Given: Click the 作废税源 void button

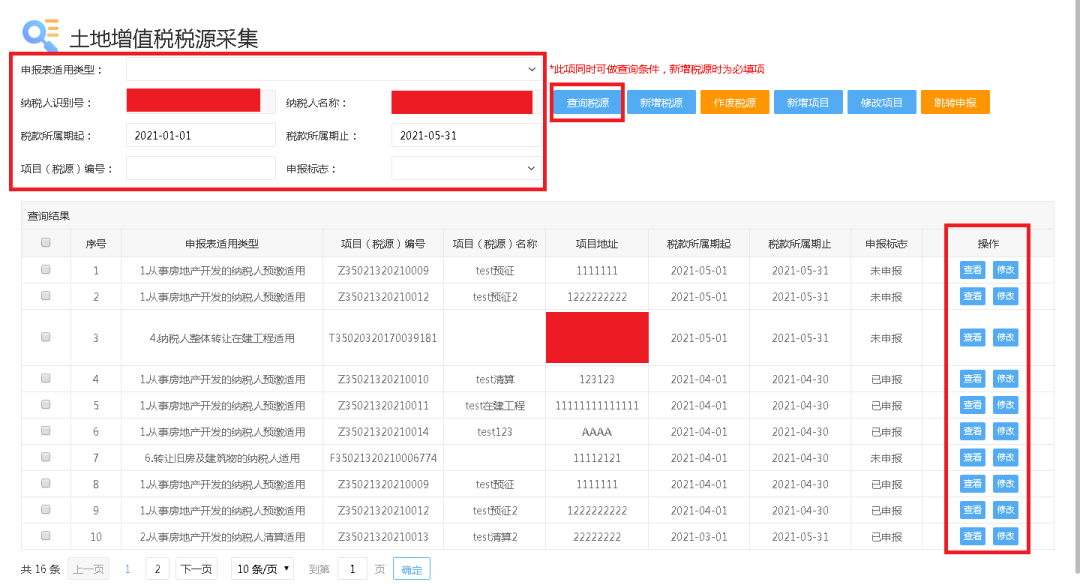Looking at the screenshot, I should 734,101.
